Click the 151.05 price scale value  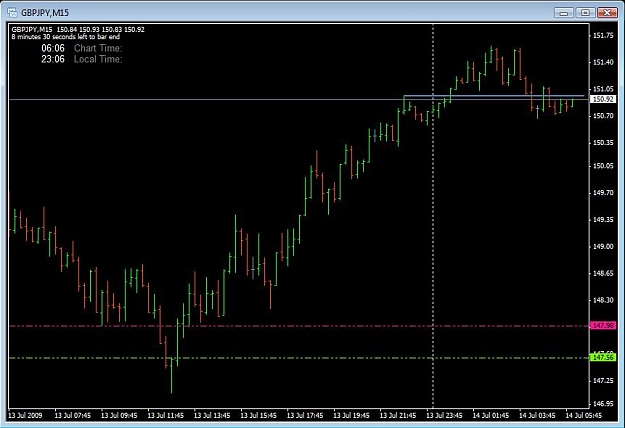pos(603,89)
